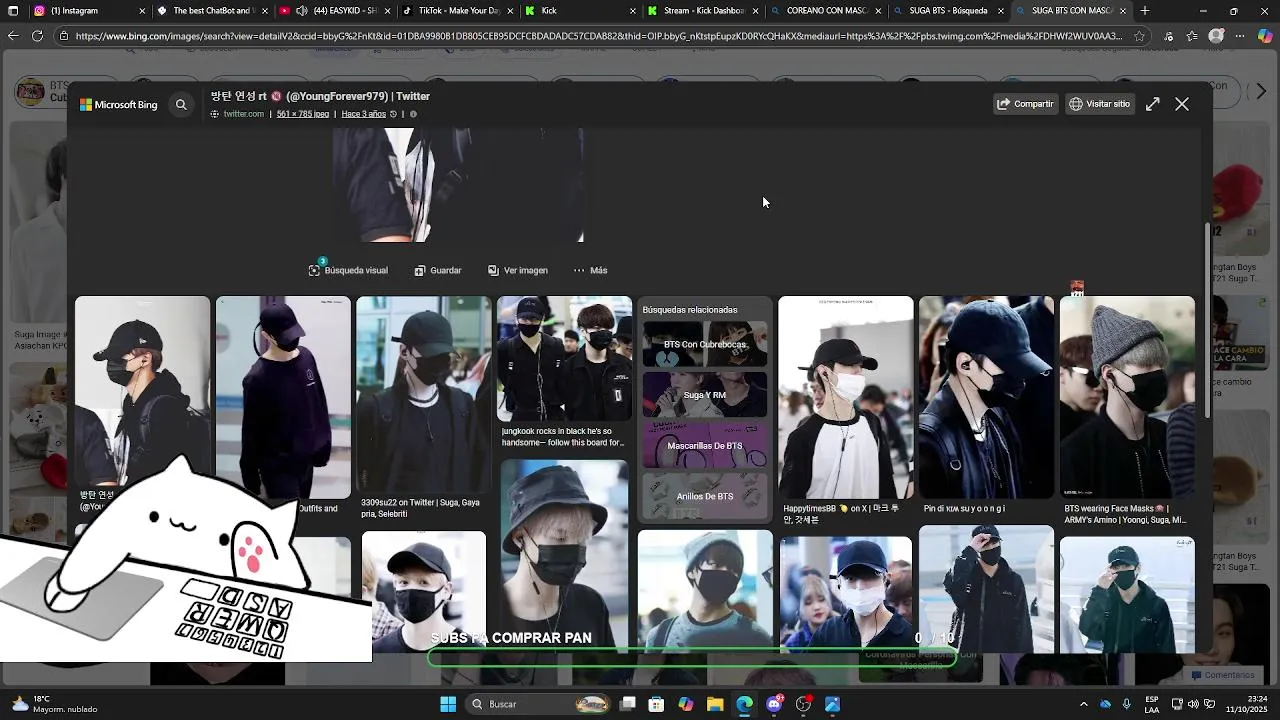Start Búsqueda visual on this image

pyautogui.click(x=348, y=270)
